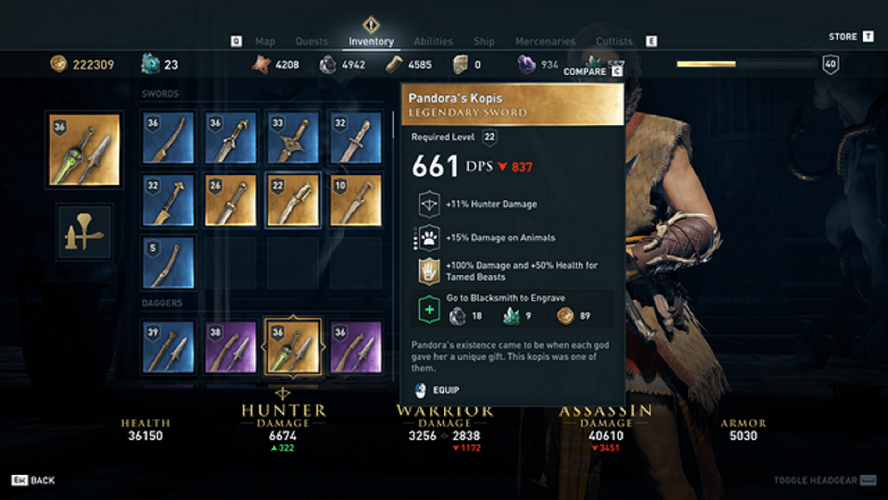Viewport: 888px width, 500px height.
Task: Go to the Map tab
Action: [265, 41]
